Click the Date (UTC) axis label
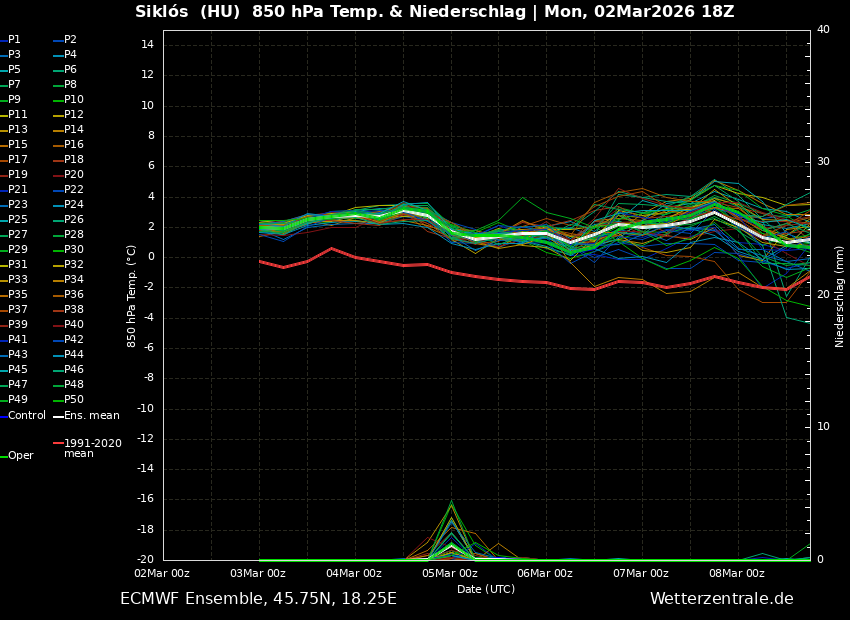Screen dimensions: 850x620 click(486, 590)
